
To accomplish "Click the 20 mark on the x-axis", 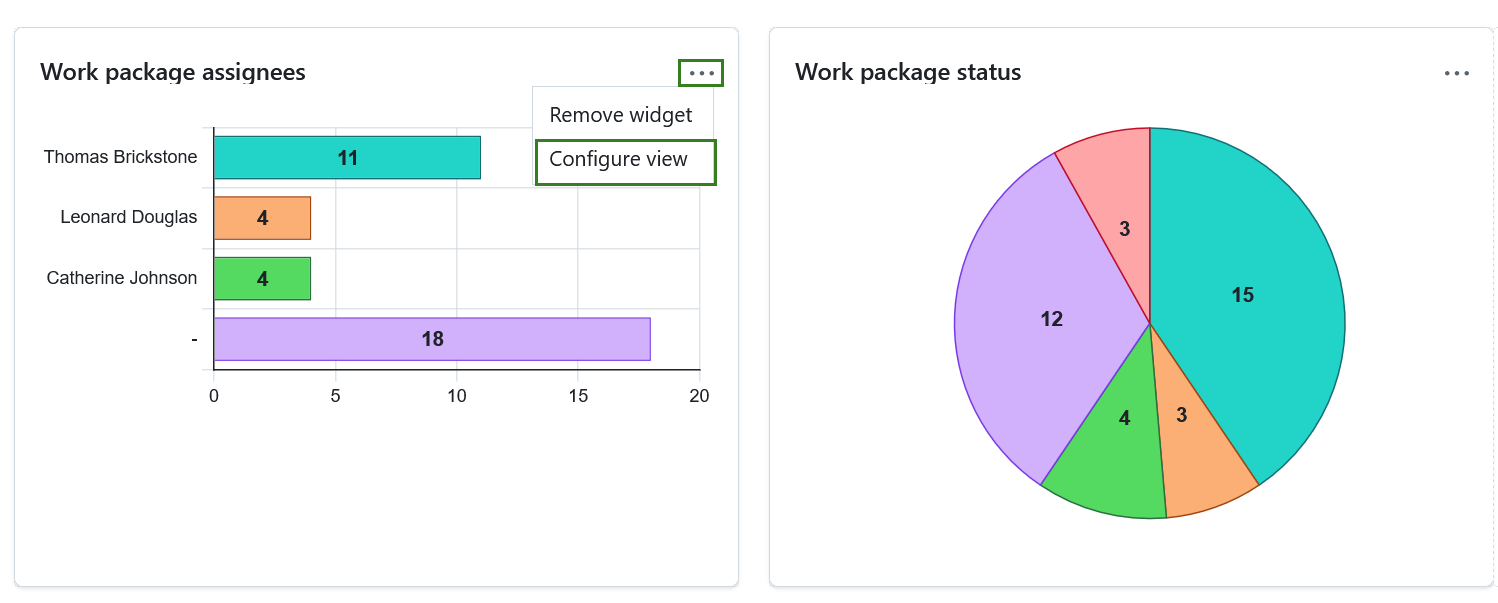I will [x=699, y=396].
